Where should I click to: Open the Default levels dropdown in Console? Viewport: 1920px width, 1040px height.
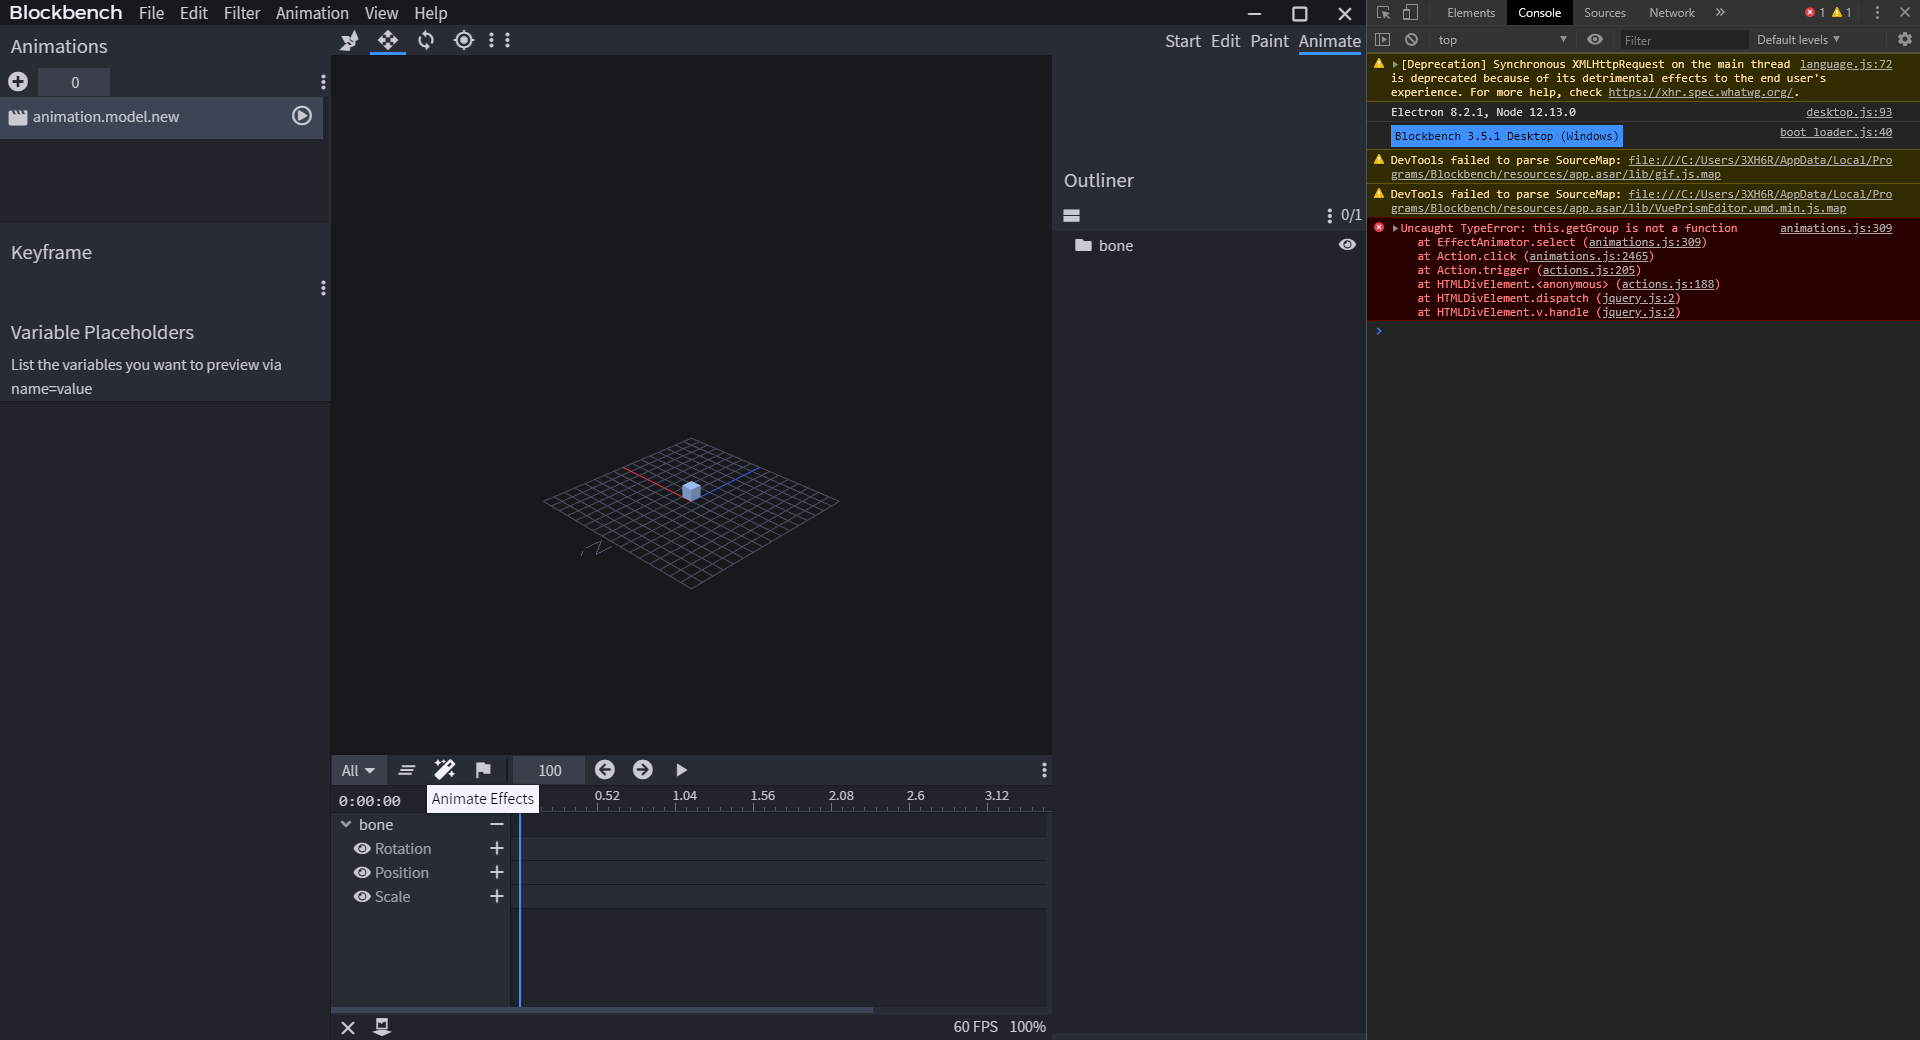(x=1797, y=39)
